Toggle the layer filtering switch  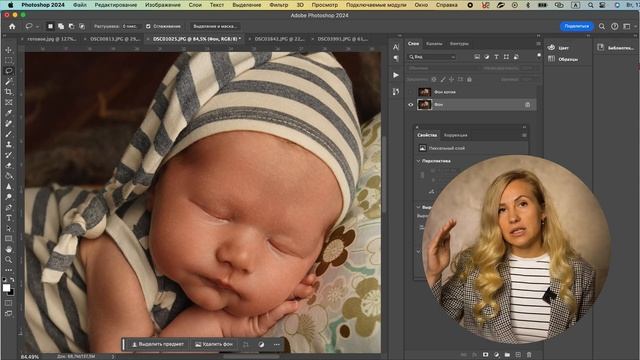539,56
